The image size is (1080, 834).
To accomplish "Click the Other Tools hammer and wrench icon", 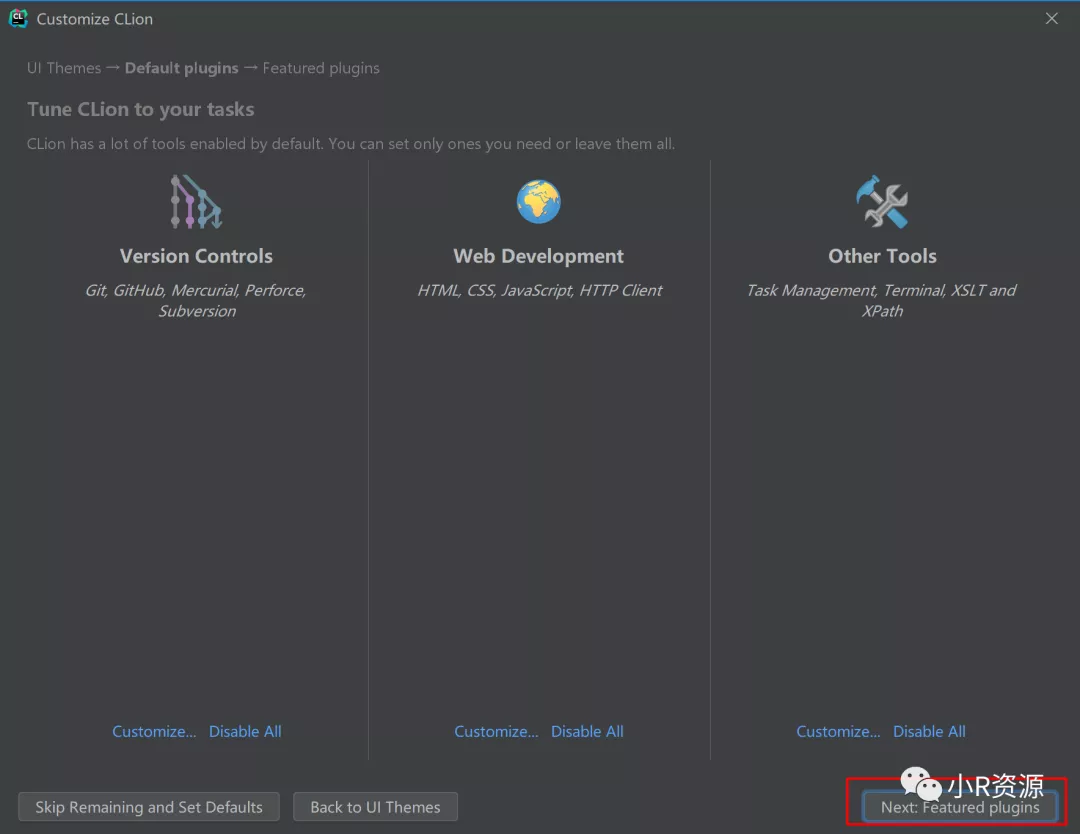I will [x=882, y=202].
